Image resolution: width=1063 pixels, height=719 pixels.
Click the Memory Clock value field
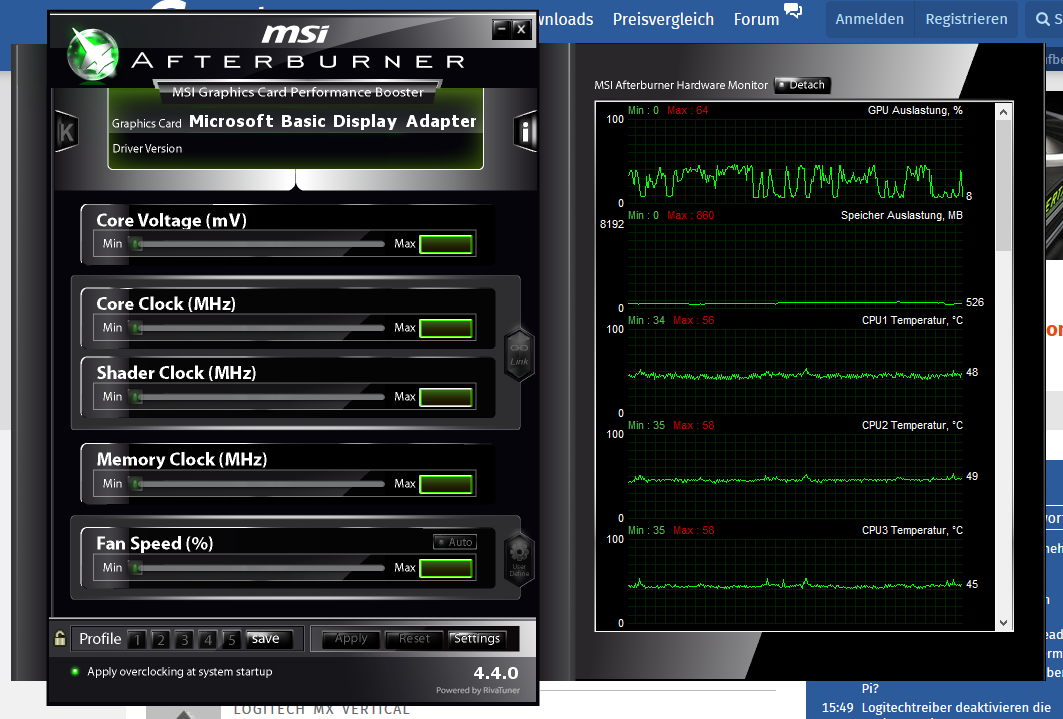click(445, 484)
